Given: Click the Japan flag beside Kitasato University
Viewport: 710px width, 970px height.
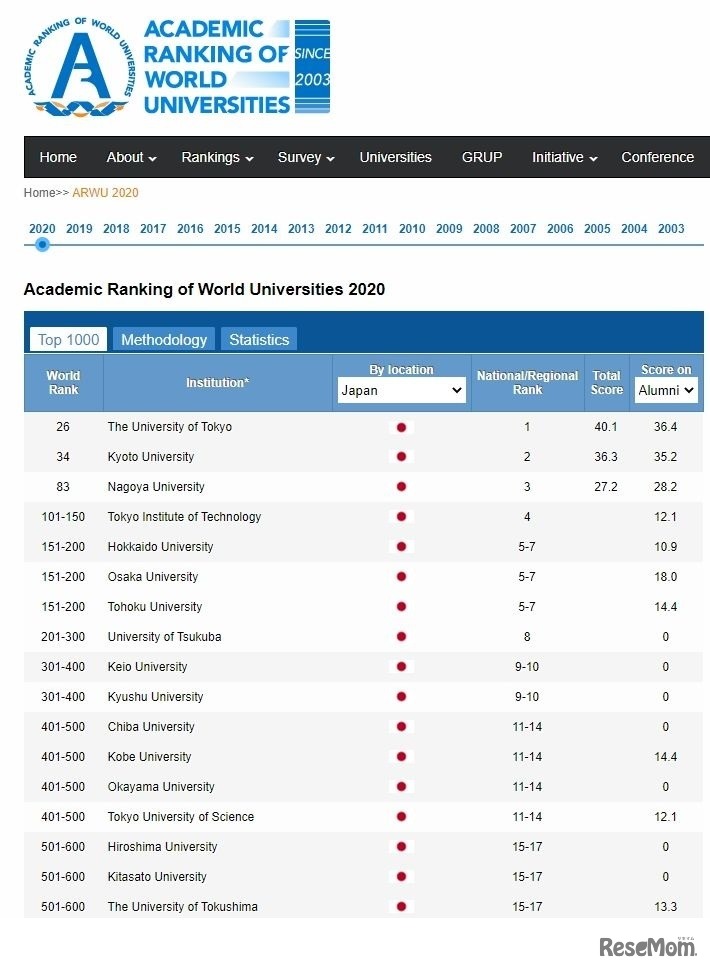Looking at the screenshot, I should point(401,877).
